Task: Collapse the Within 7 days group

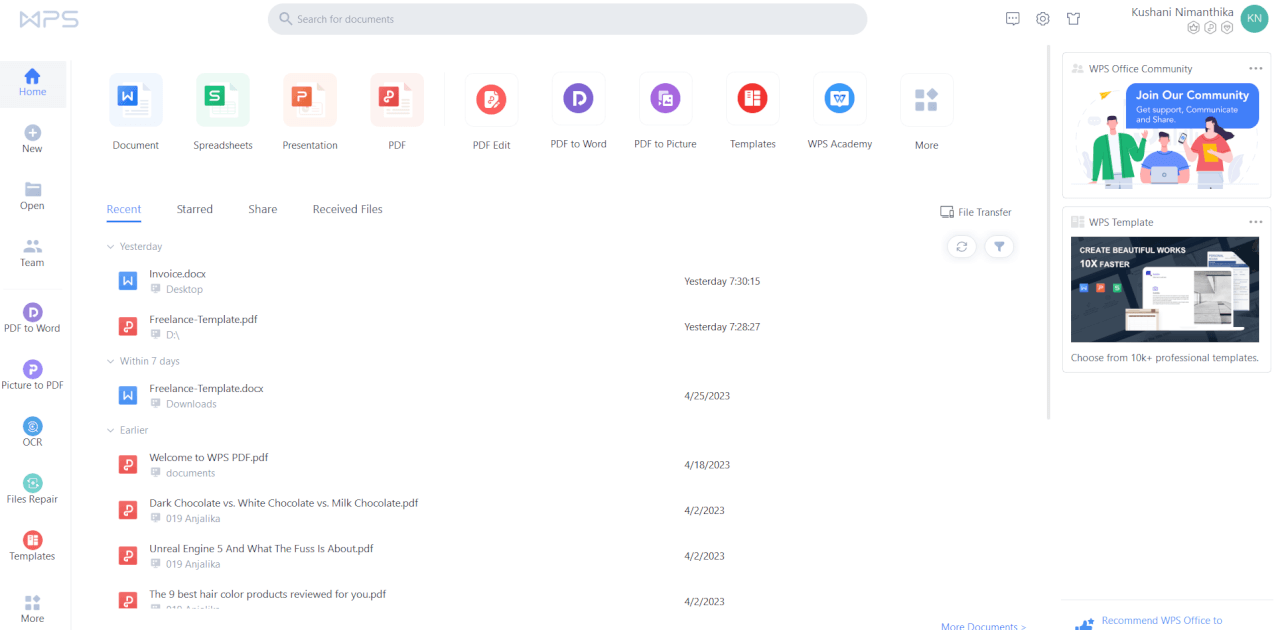Action: [x=110, y=361]
